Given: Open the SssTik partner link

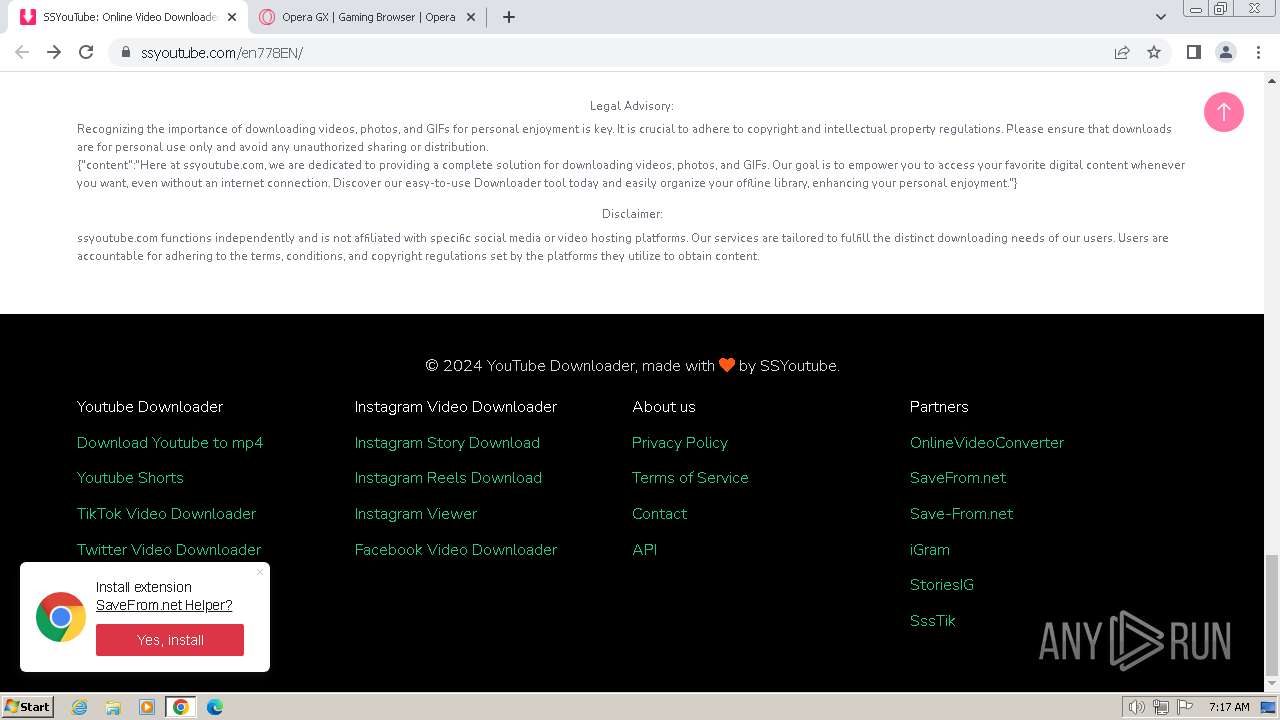Looking at the screenshot, I should (933, 621).
